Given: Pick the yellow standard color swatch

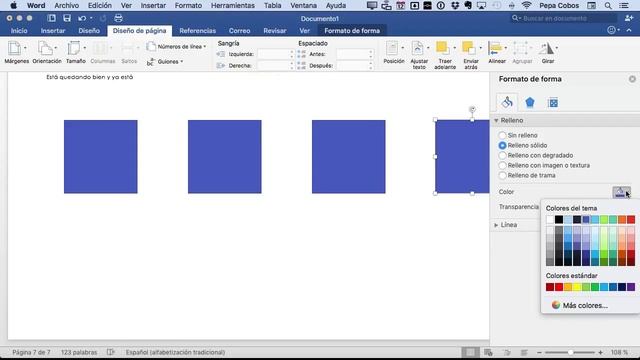Looking at the screenshot, I should 577,287.
